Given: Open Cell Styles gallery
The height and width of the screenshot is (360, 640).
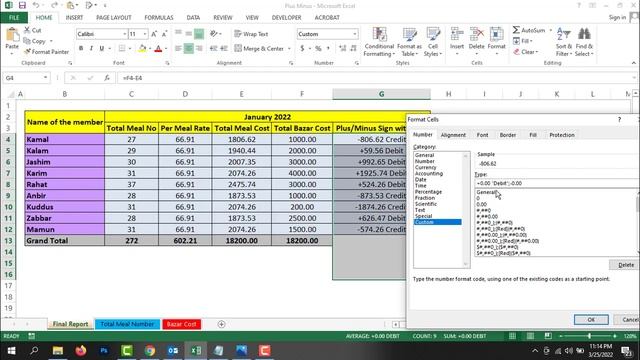Looking at the screenshot, I should click(x=433, y=42).
